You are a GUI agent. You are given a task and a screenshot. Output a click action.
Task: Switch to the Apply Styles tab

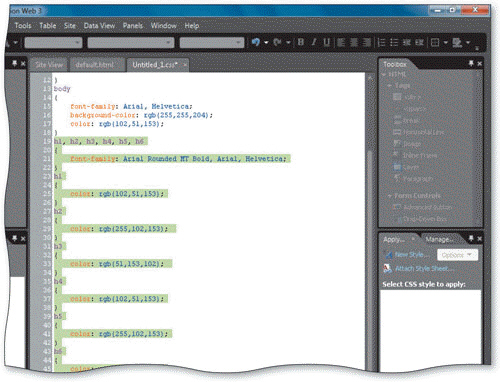click(x=394, y=239)
